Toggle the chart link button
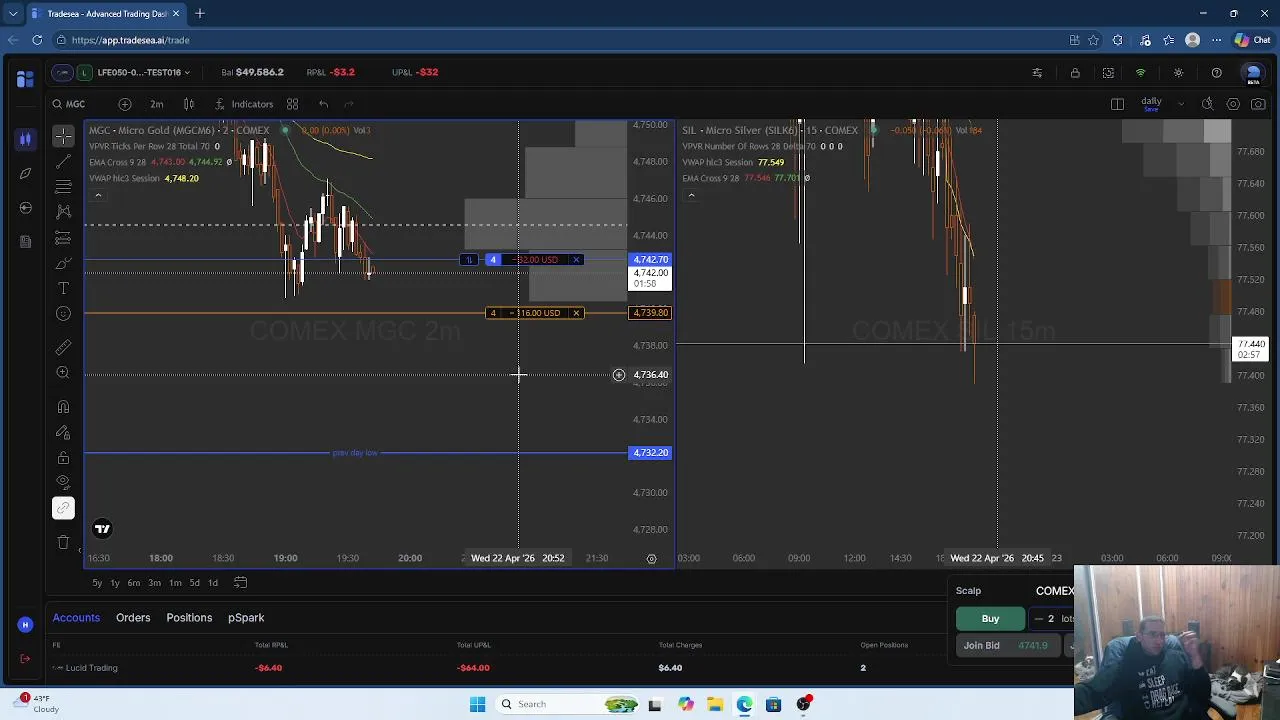 [x=63, y=508]
